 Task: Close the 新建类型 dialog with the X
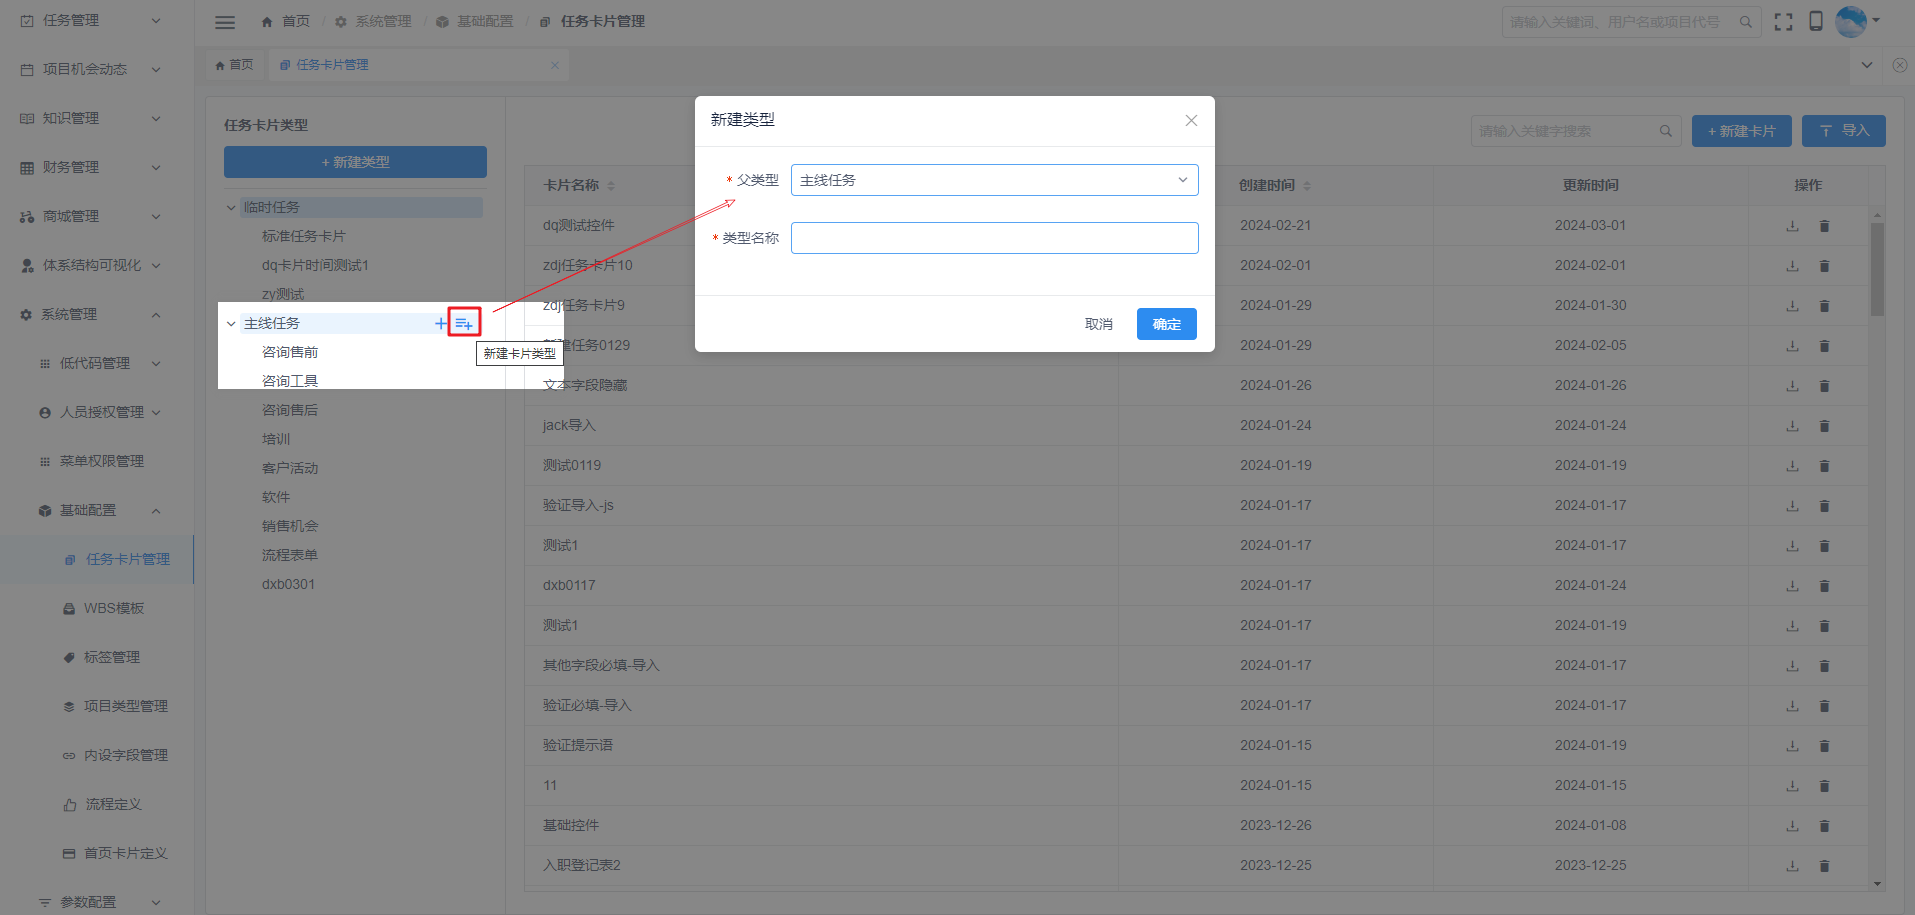click(x=1191, y=120)
